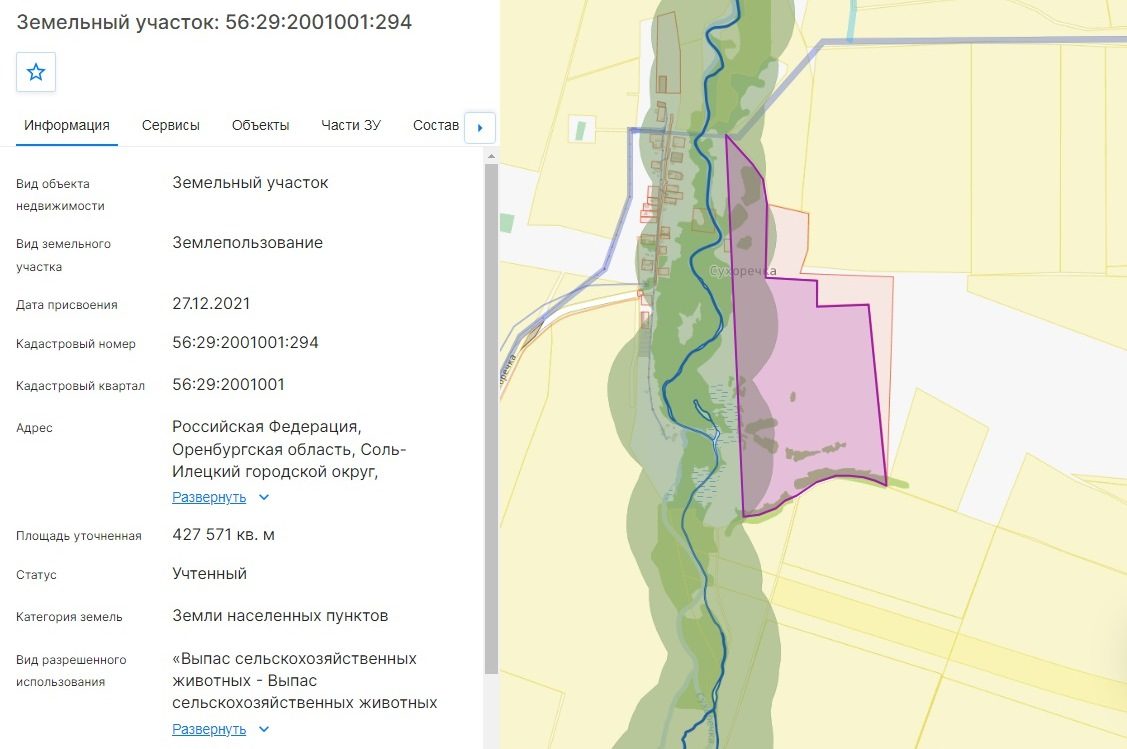Expand permitted use with its chevron
Image resolution: width=1127 pixels, height=749 pixels.
[264, 729]
